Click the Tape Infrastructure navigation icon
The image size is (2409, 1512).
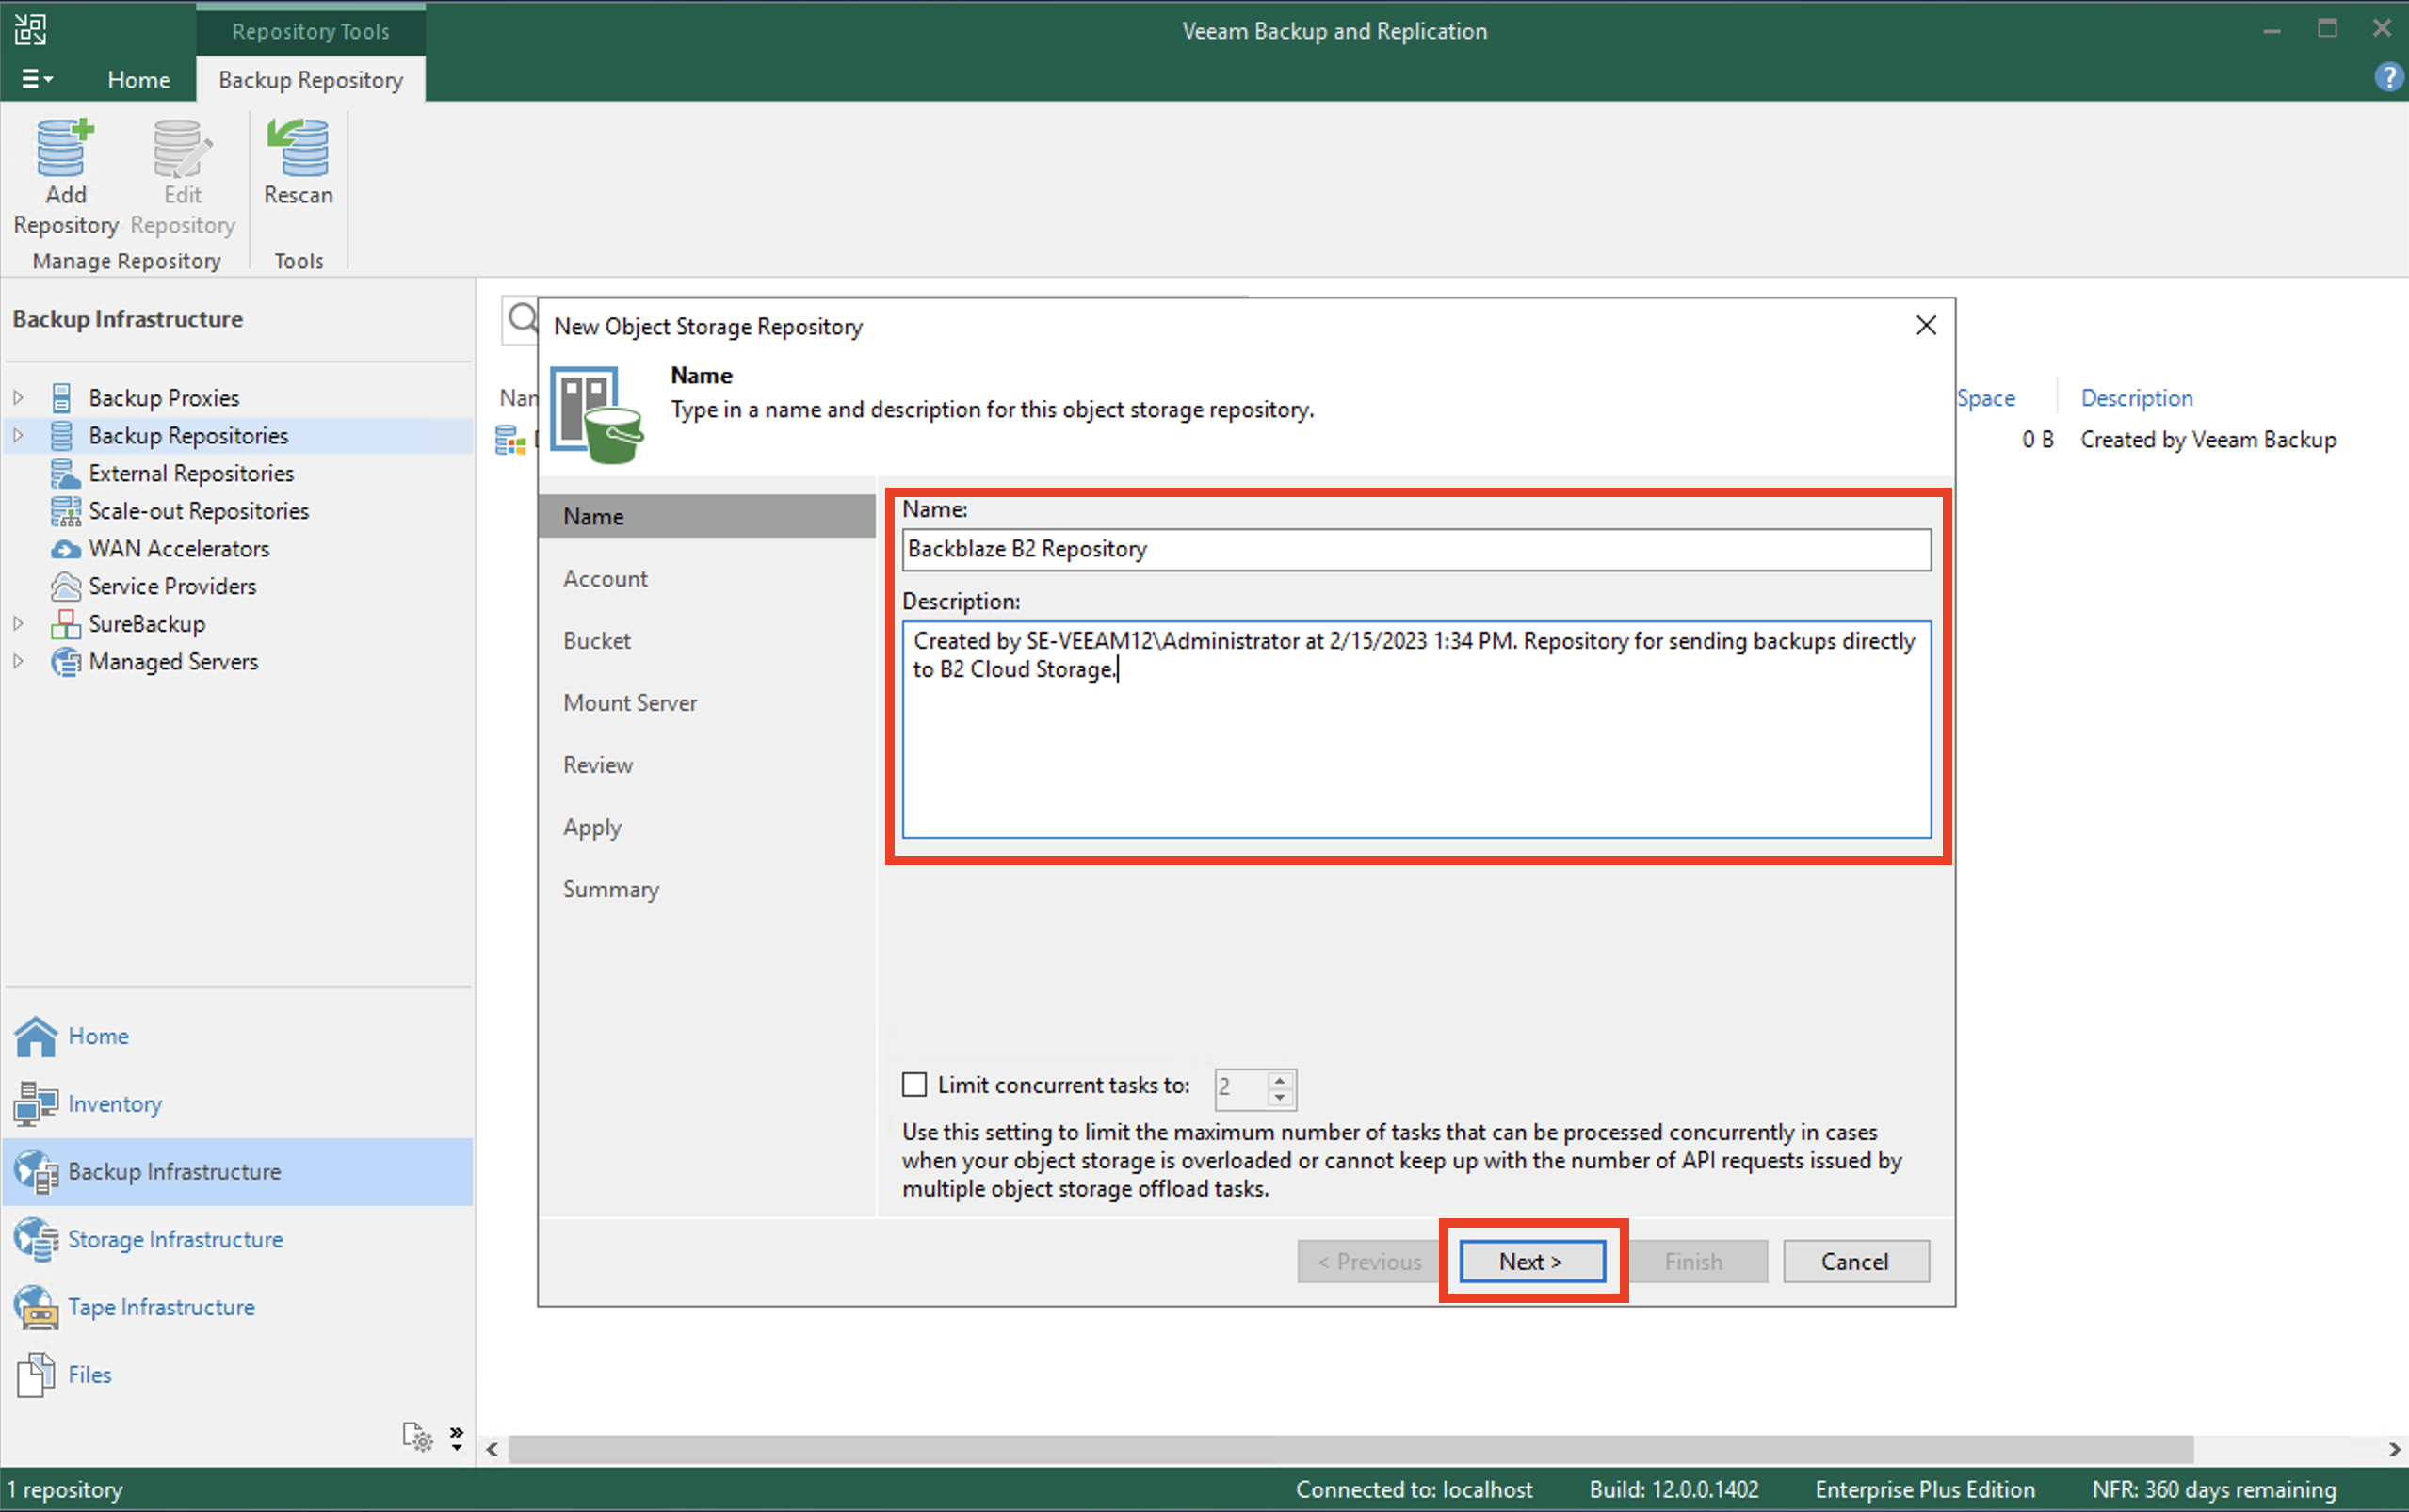36,1308
